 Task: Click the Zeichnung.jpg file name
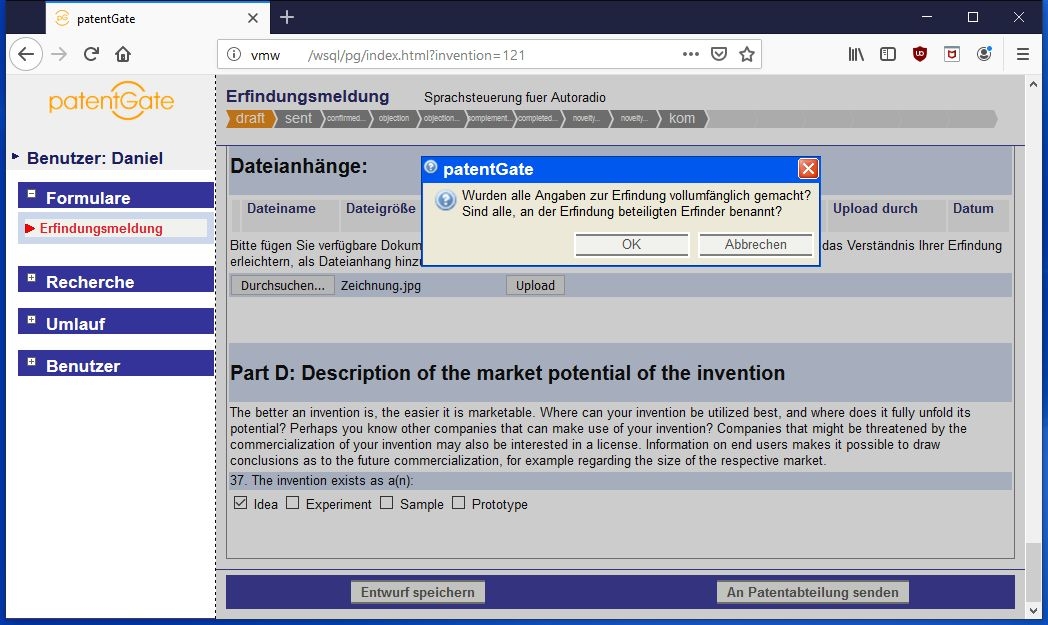(381, 286)
